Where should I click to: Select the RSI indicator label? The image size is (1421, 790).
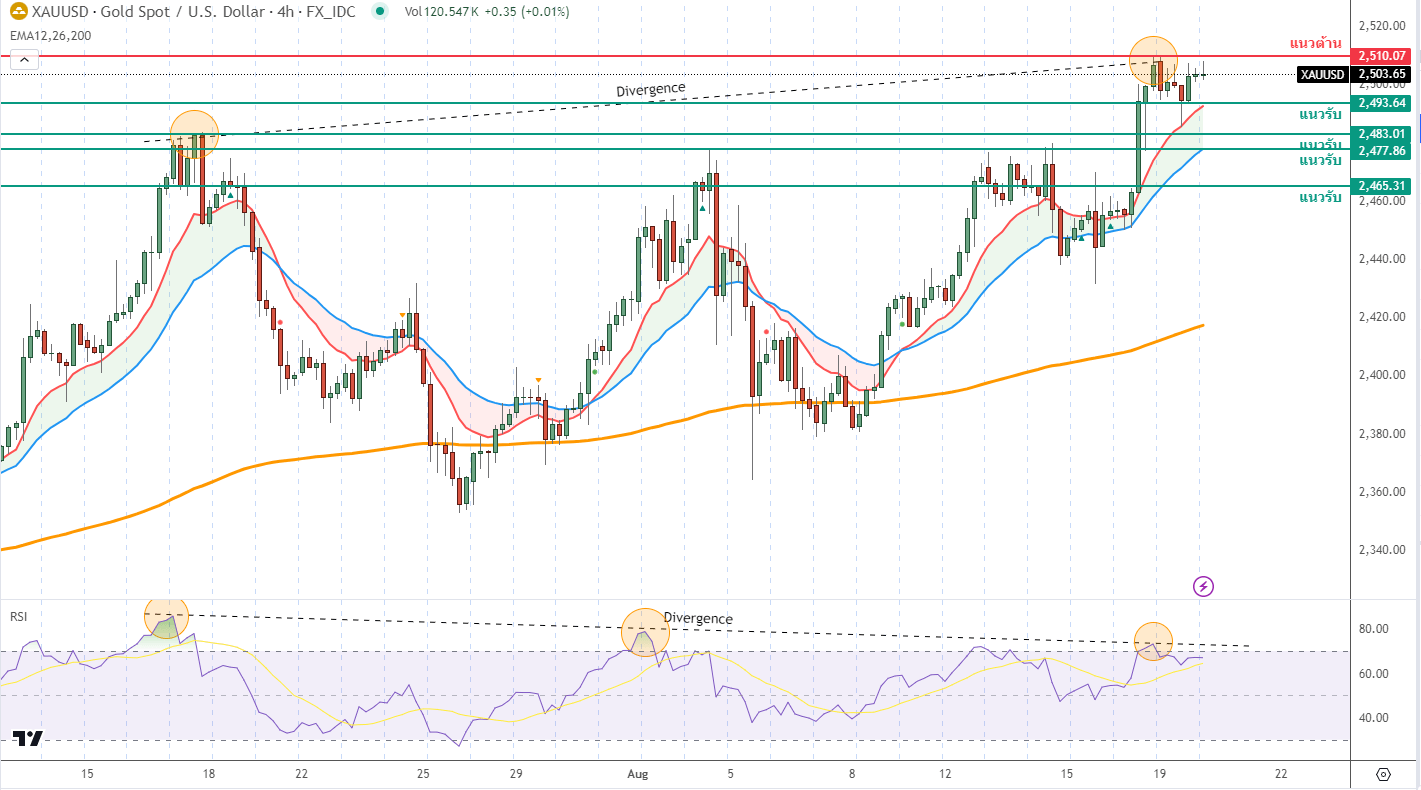(x=18, y=617)
